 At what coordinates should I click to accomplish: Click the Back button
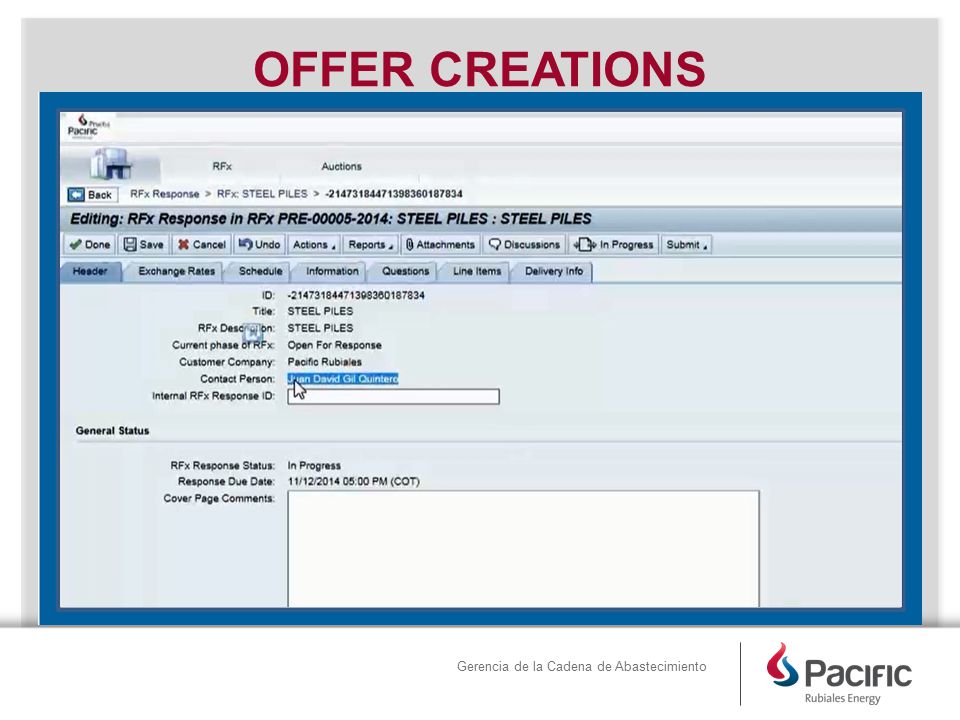click(x=92, y=195)
